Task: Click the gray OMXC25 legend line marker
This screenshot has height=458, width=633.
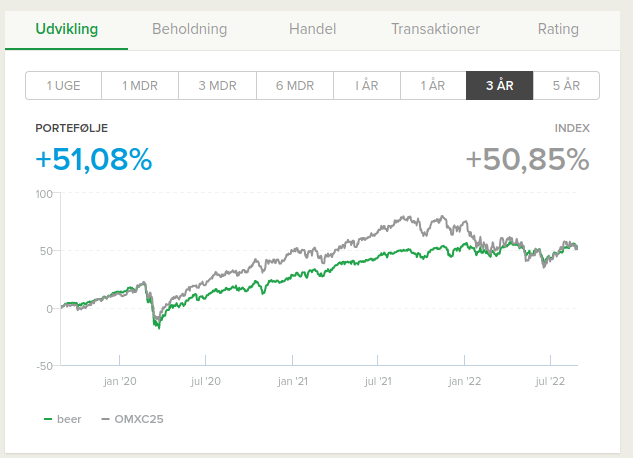Action: (105, 419)
